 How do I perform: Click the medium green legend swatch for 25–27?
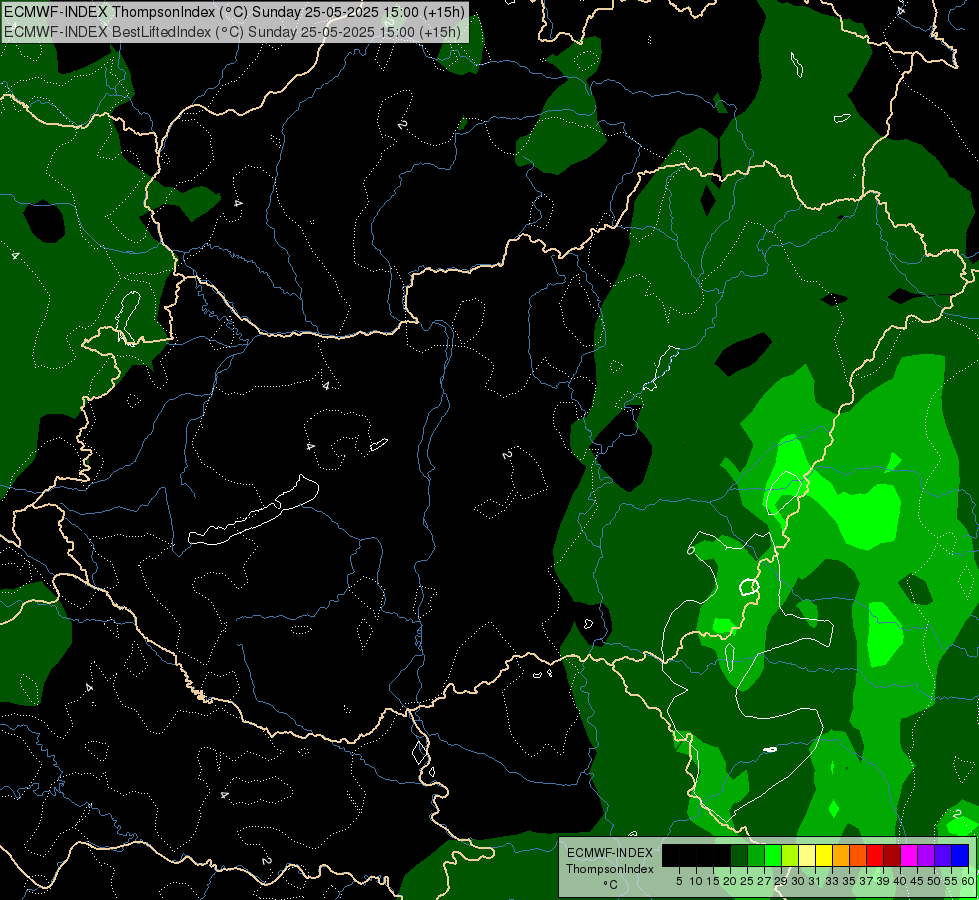755,855
